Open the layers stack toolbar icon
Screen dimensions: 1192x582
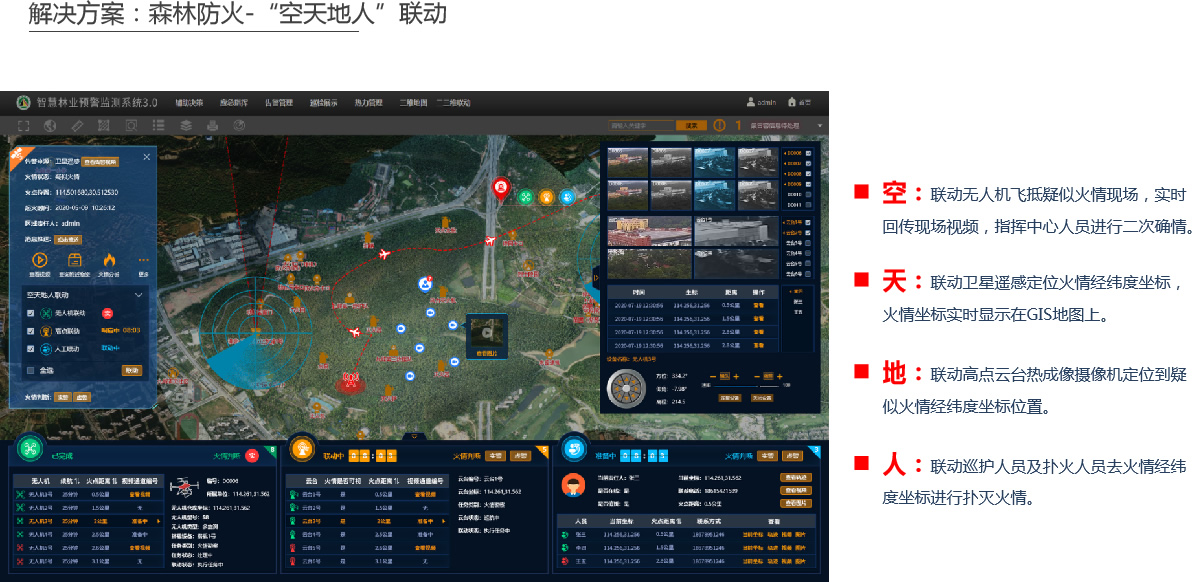[185, 125]
